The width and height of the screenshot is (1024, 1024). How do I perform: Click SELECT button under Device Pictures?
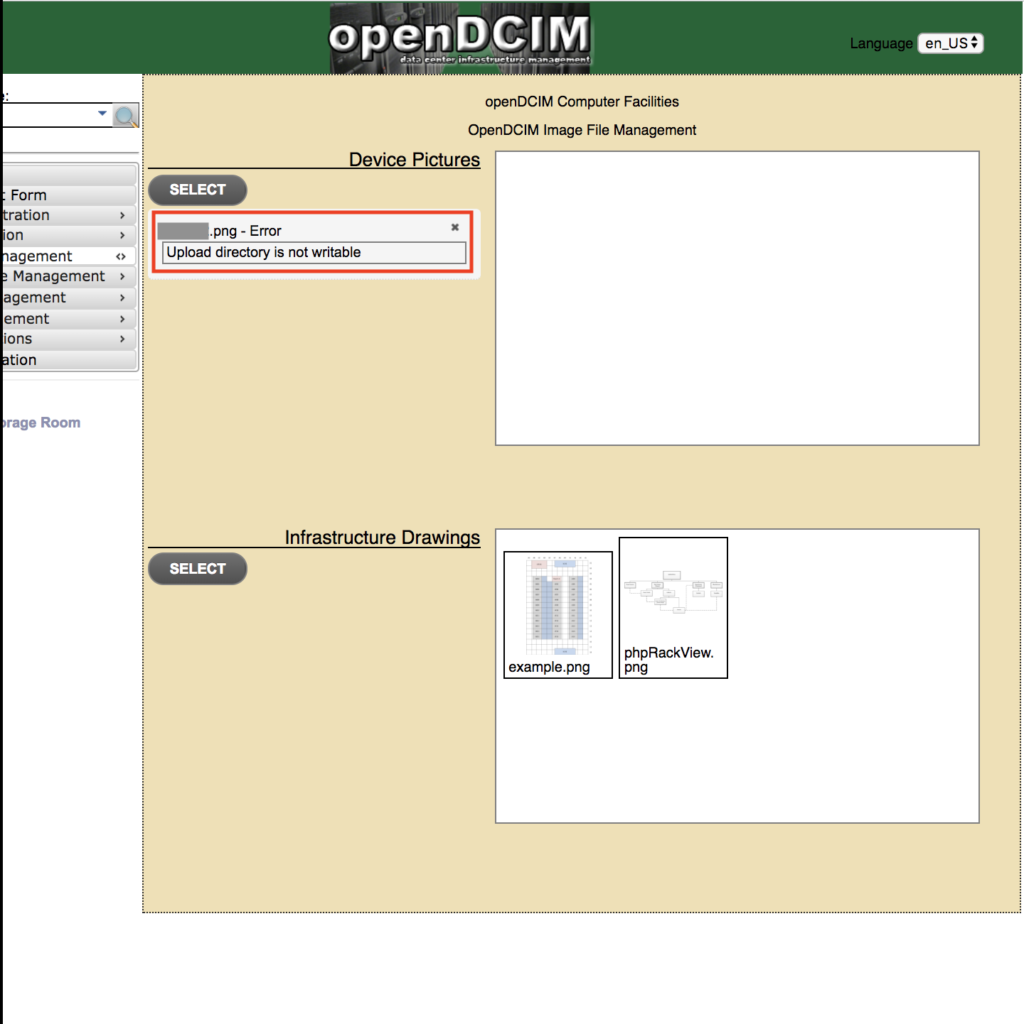click(x=197, y=190)
